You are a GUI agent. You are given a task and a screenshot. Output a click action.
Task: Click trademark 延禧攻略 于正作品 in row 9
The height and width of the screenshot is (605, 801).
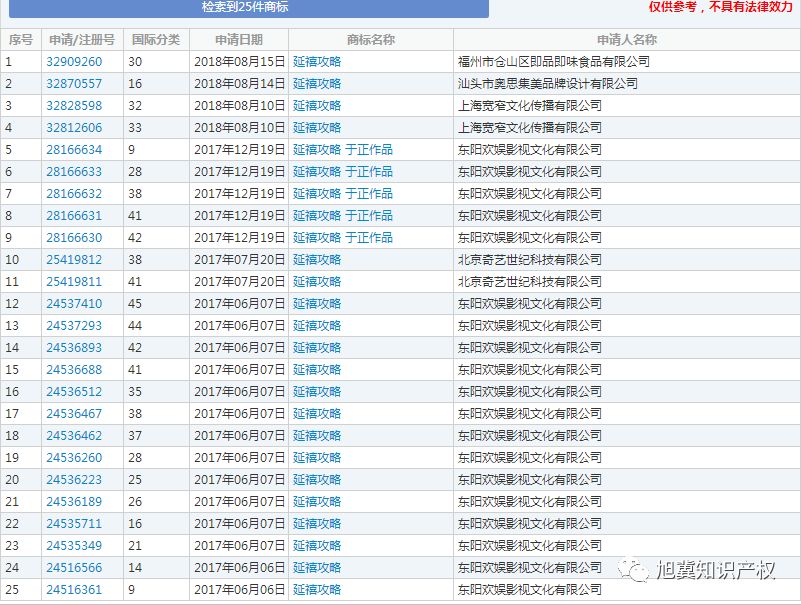coord(343,238)
